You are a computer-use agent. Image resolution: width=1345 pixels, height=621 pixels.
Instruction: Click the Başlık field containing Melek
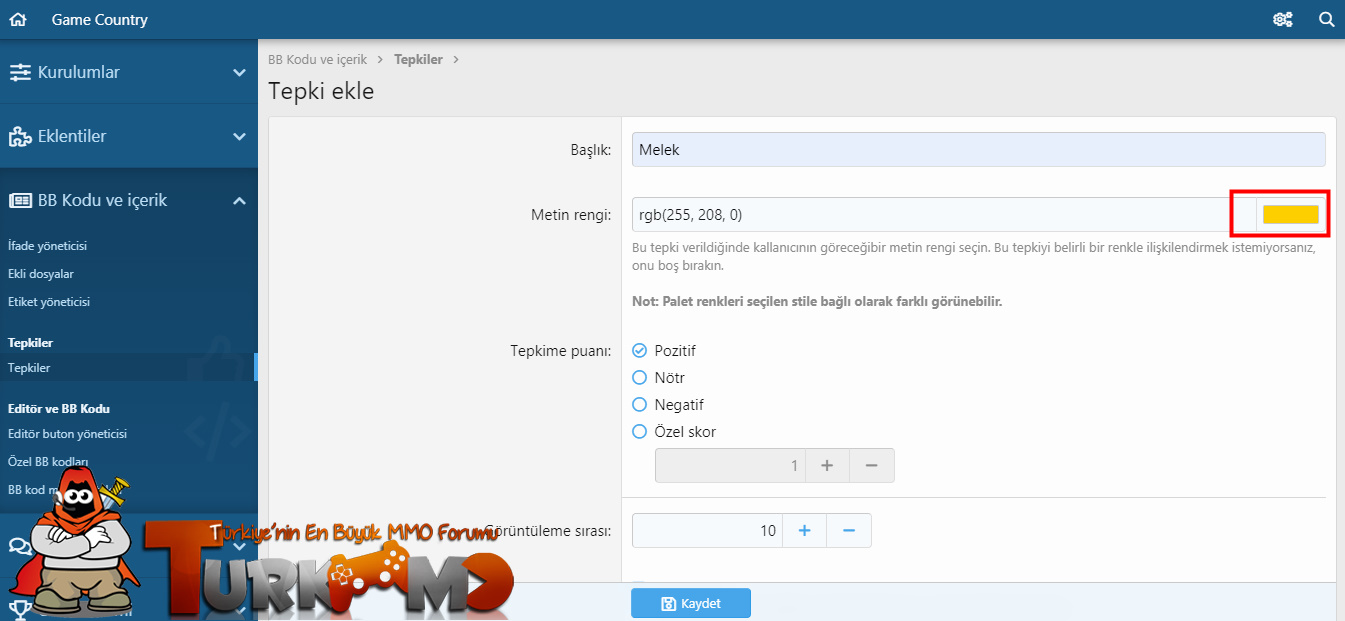(x=979, y=149)
